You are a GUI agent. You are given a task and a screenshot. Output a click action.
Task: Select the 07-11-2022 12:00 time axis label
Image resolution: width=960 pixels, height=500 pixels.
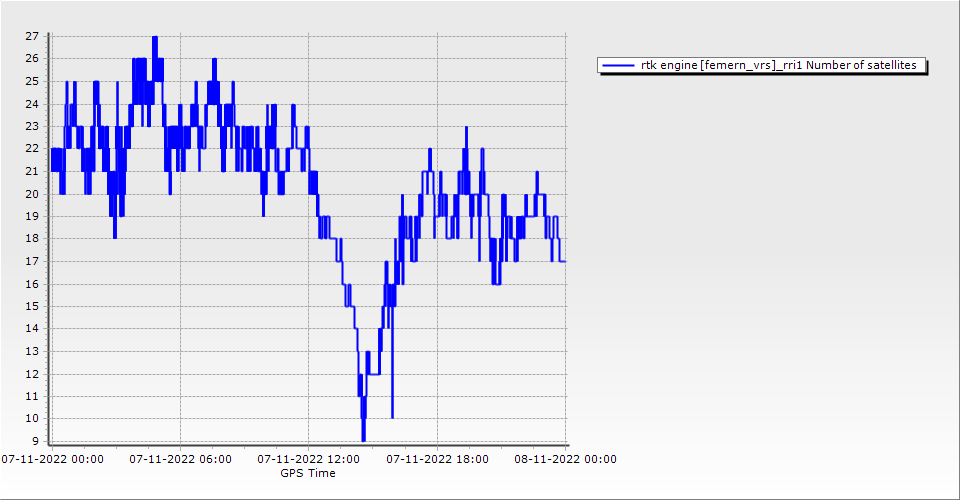pos(308,459)
